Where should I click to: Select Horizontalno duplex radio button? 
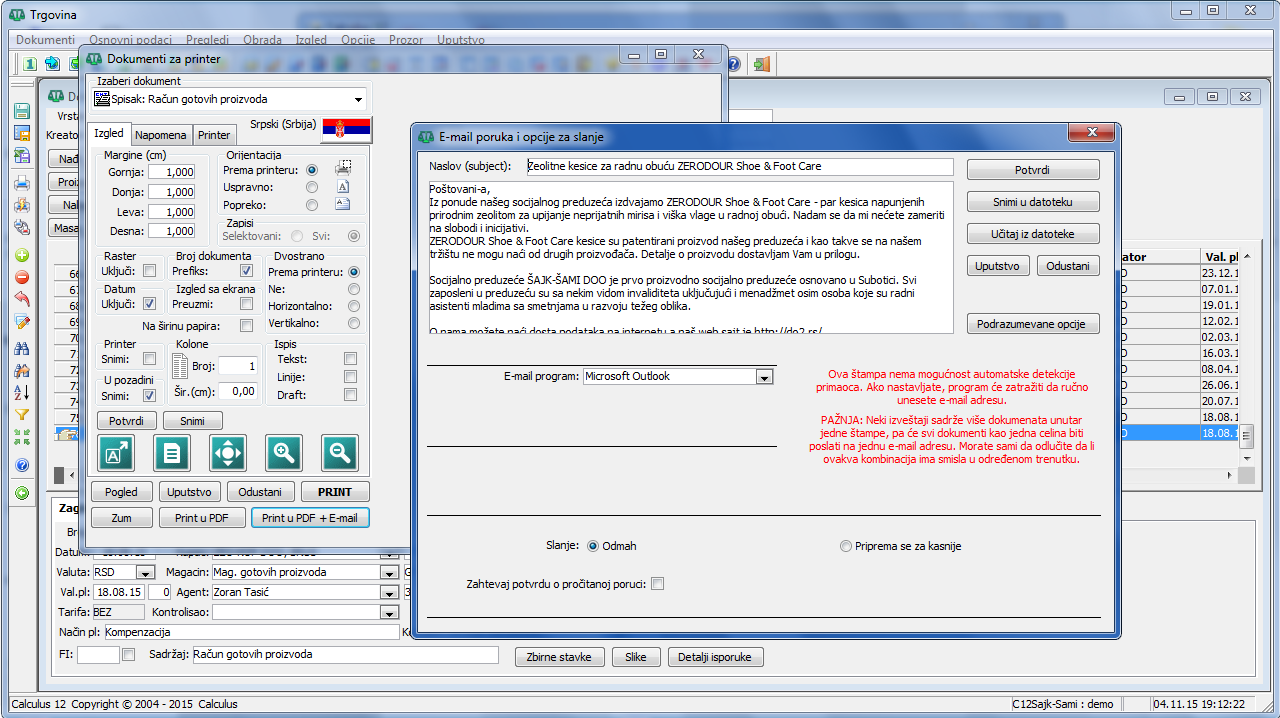(x=353, y=306)
